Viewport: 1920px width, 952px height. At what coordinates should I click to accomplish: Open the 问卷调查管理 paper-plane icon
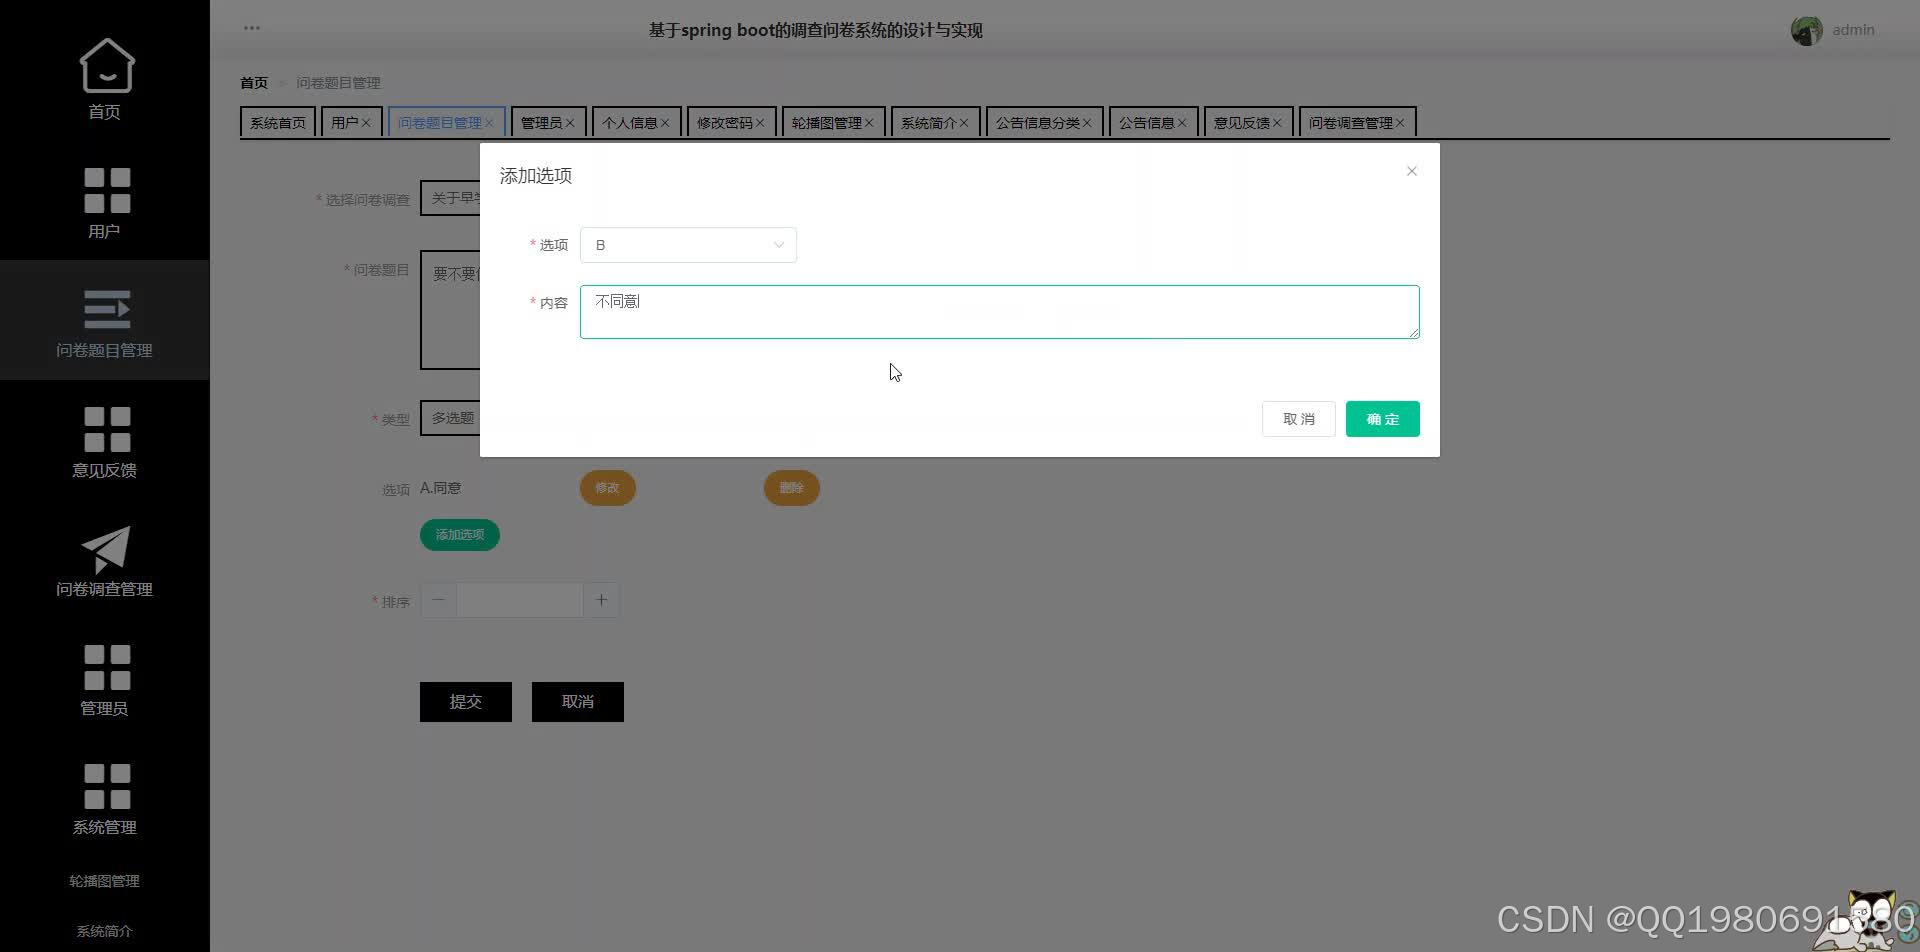pos(104,556)
